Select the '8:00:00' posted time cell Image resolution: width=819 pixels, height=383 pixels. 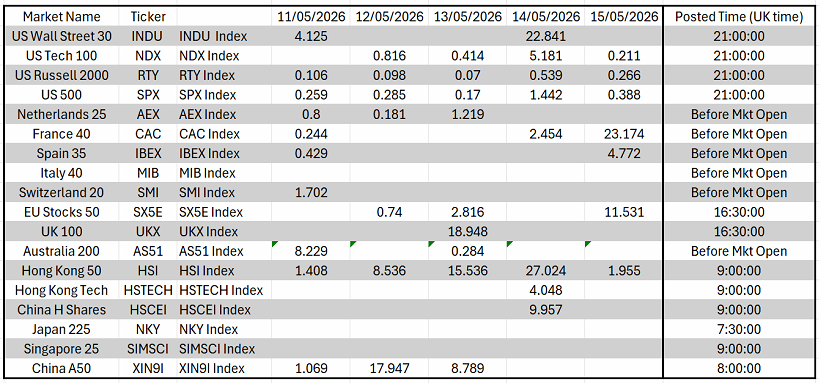point(739,368)
